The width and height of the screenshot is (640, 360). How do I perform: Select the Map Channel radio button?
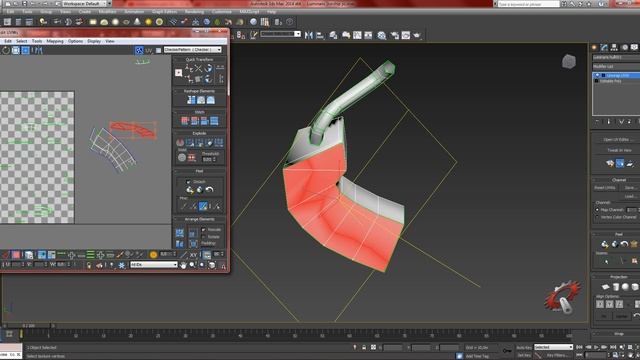597,210
